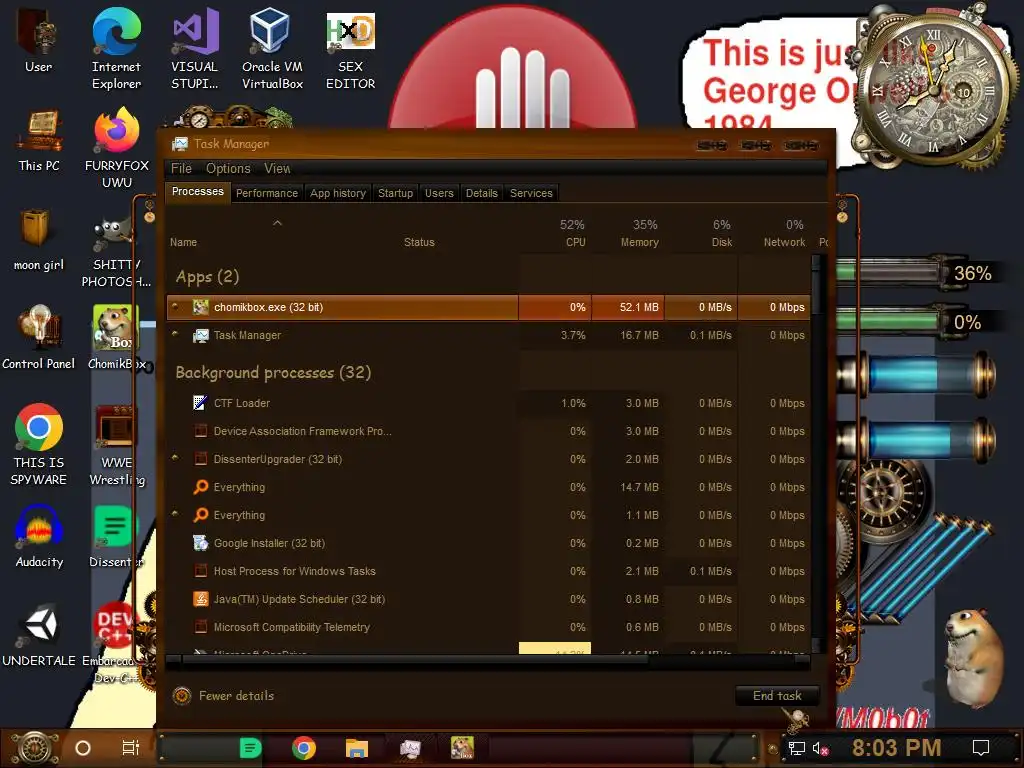
Task: Select Host Process for Windows Tasks
Action: [488, 571]
